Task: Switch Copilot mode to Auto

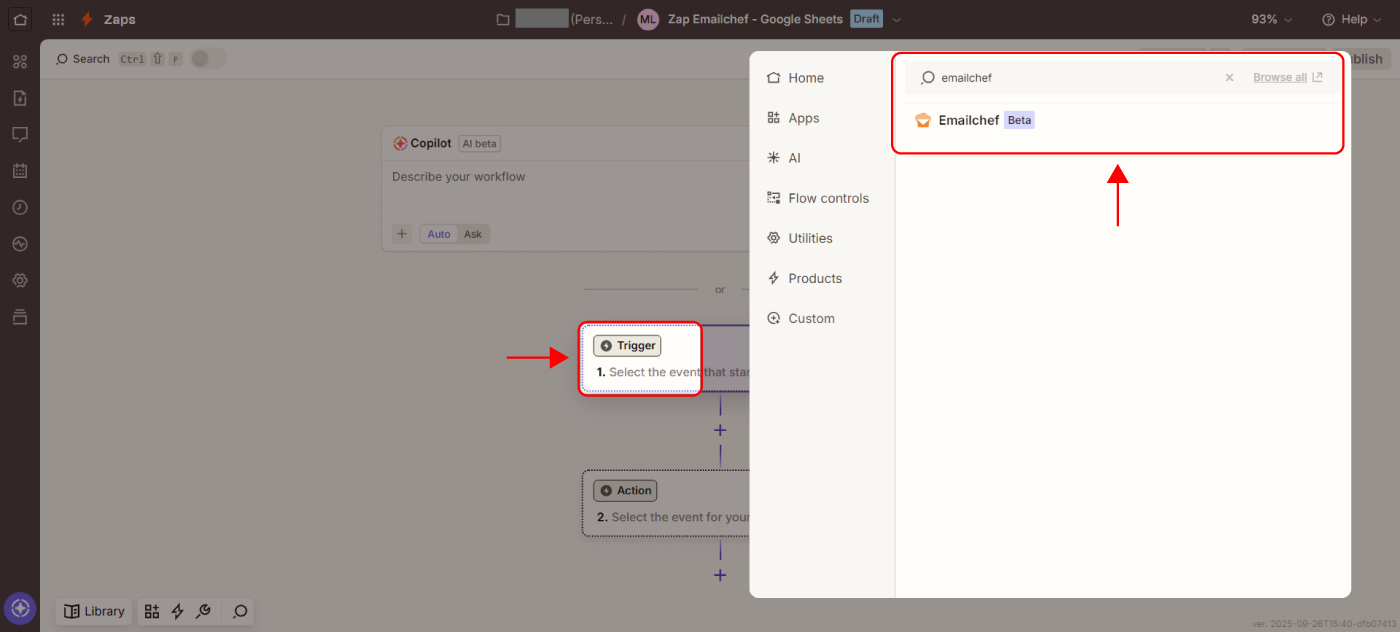Action: 439,234
